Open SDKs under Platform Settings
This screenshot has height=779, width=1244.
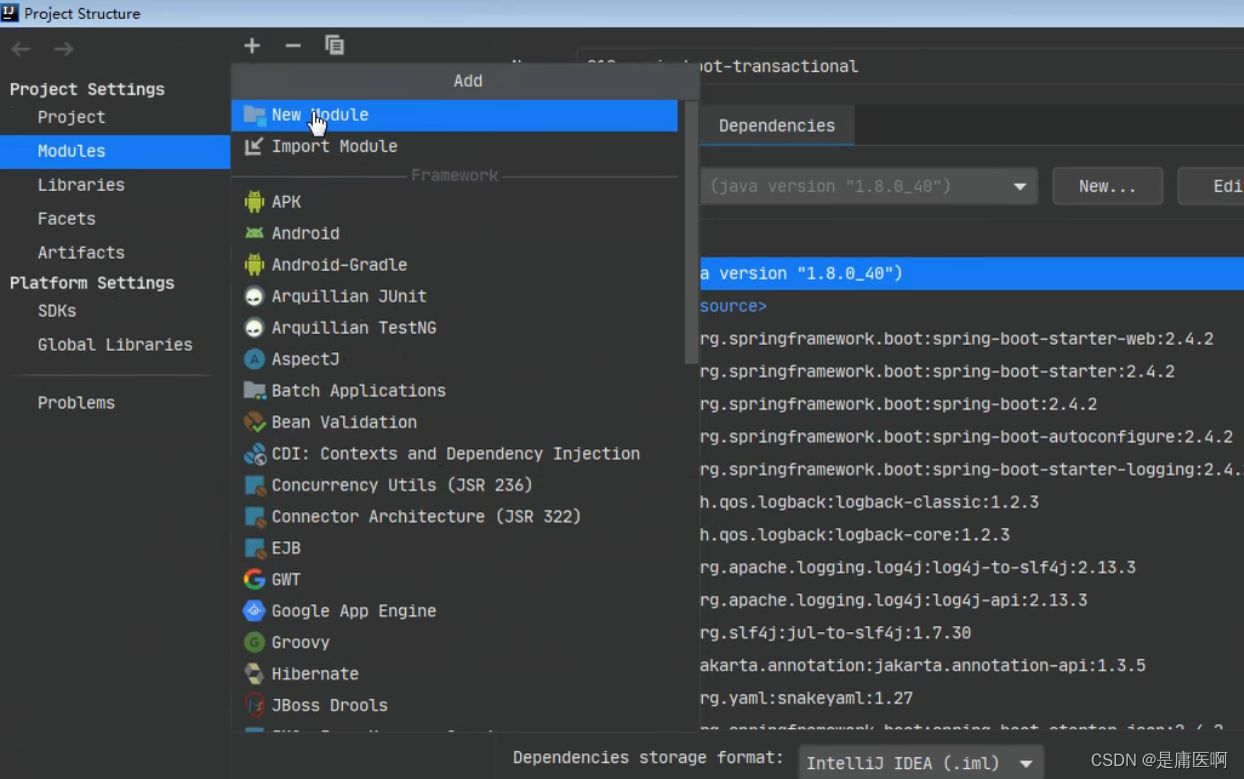click(x=57, y=311)
